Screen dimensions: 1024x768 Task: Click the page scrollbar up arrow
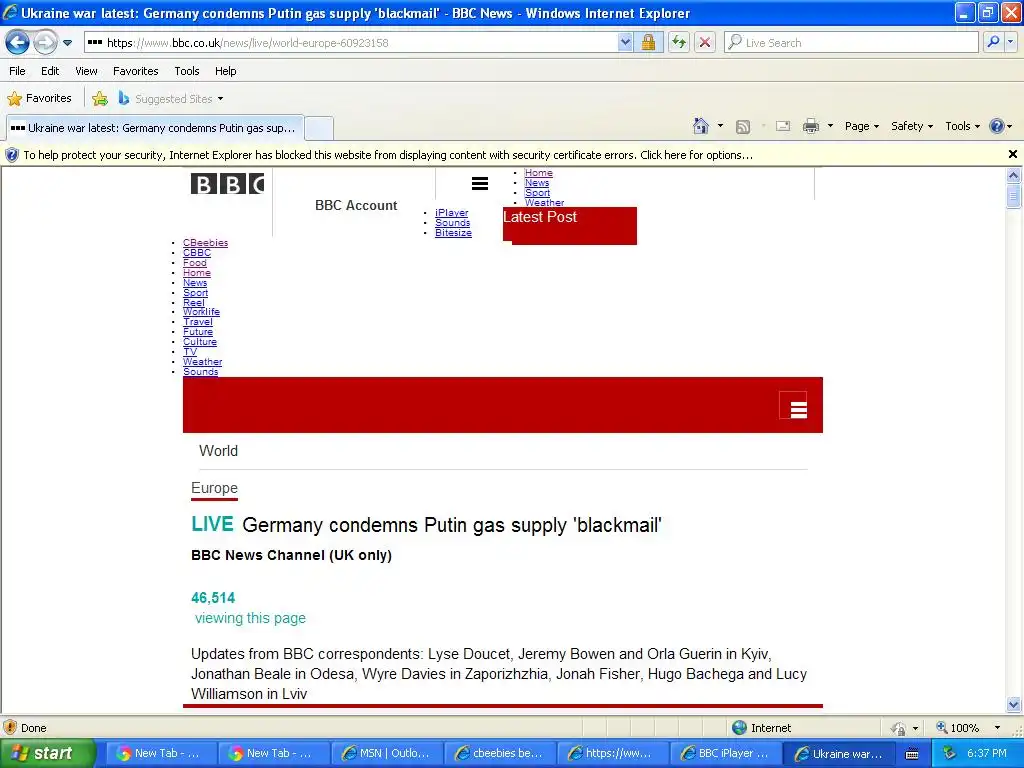click(1014, 175)
